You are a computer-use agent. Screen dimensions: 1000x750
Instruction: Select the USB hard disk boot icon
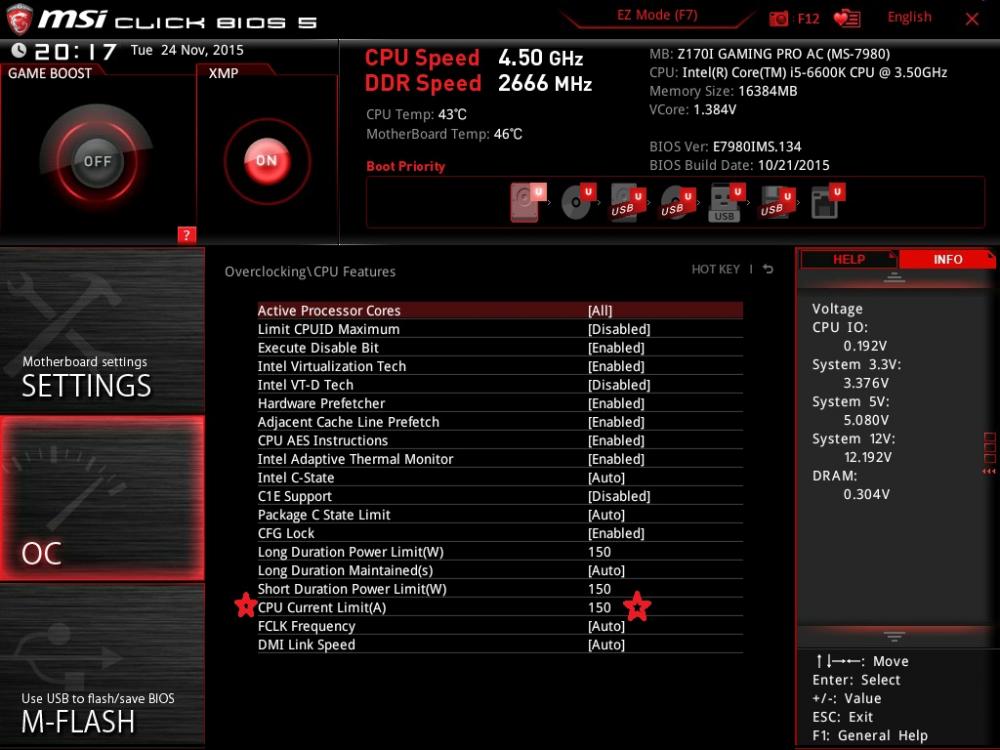tap(628, 202)
